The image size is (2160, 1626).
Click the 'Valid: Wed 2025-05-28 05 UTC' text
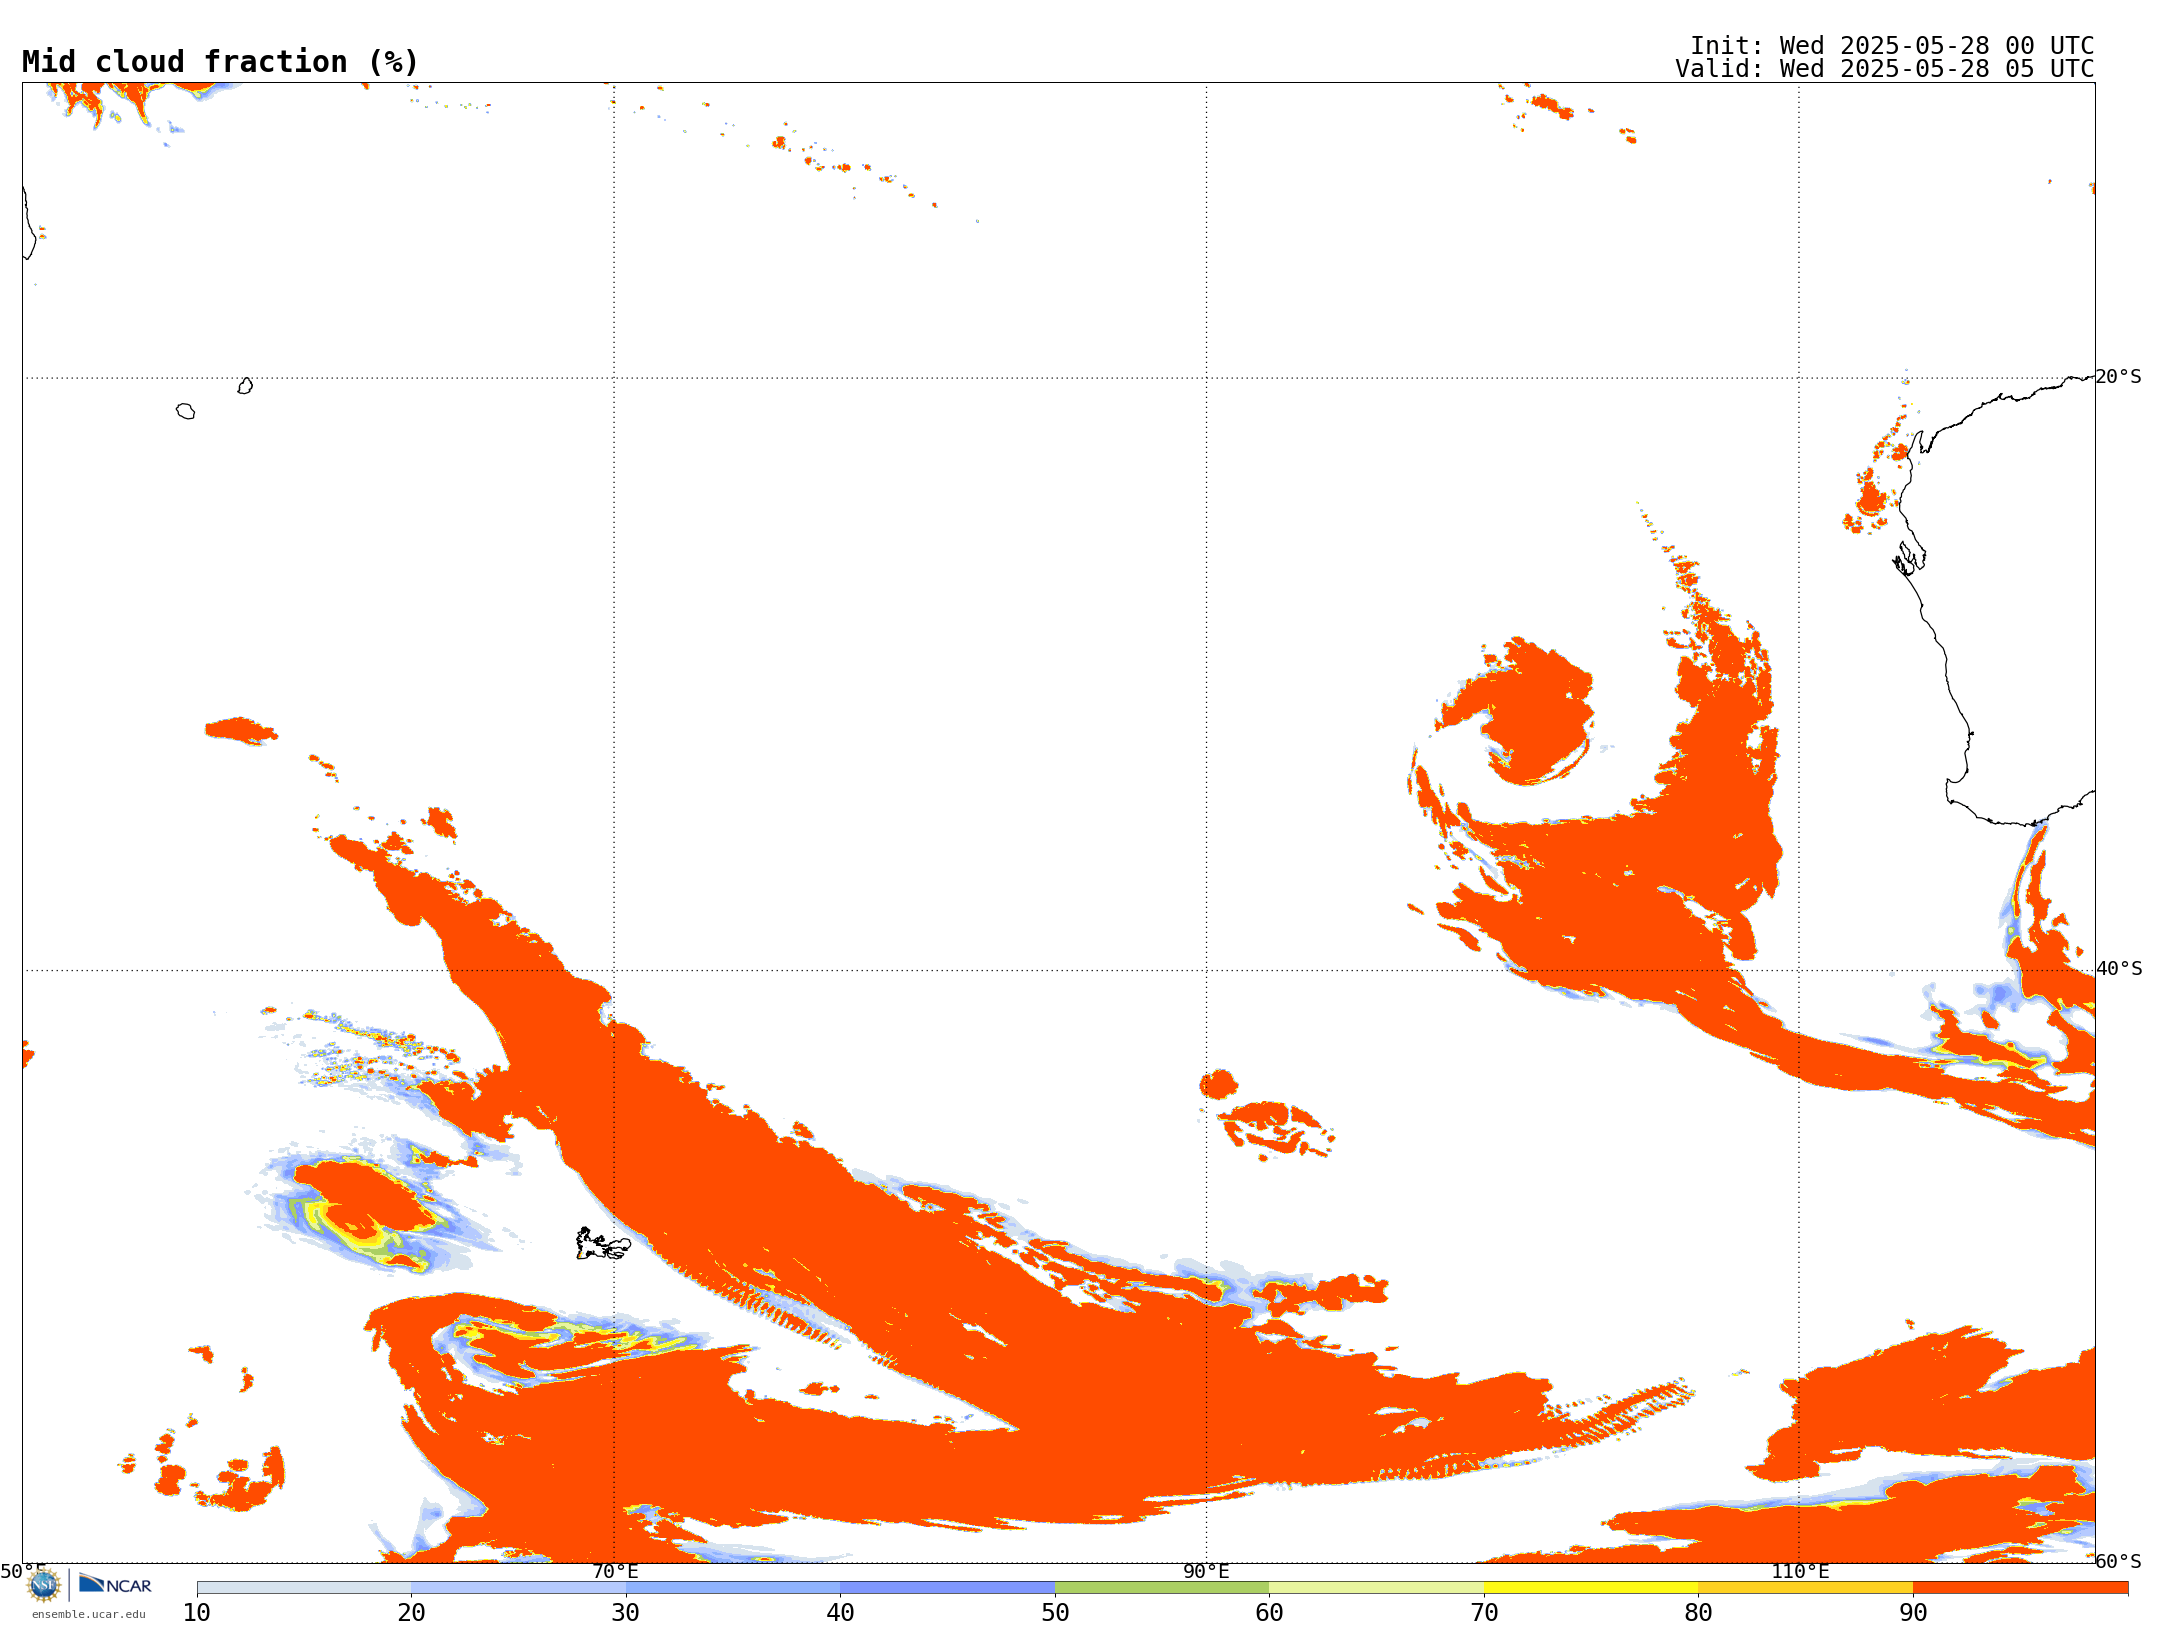pyautogui.click(x=1884, y=69)
